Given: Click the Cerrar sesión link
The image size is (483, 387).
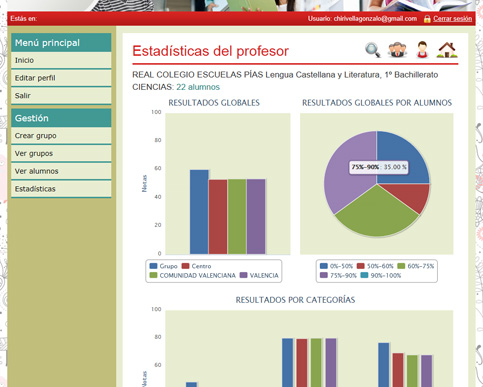Looking at the screenshot, I should pyautogui.click(x=452, y=19).
